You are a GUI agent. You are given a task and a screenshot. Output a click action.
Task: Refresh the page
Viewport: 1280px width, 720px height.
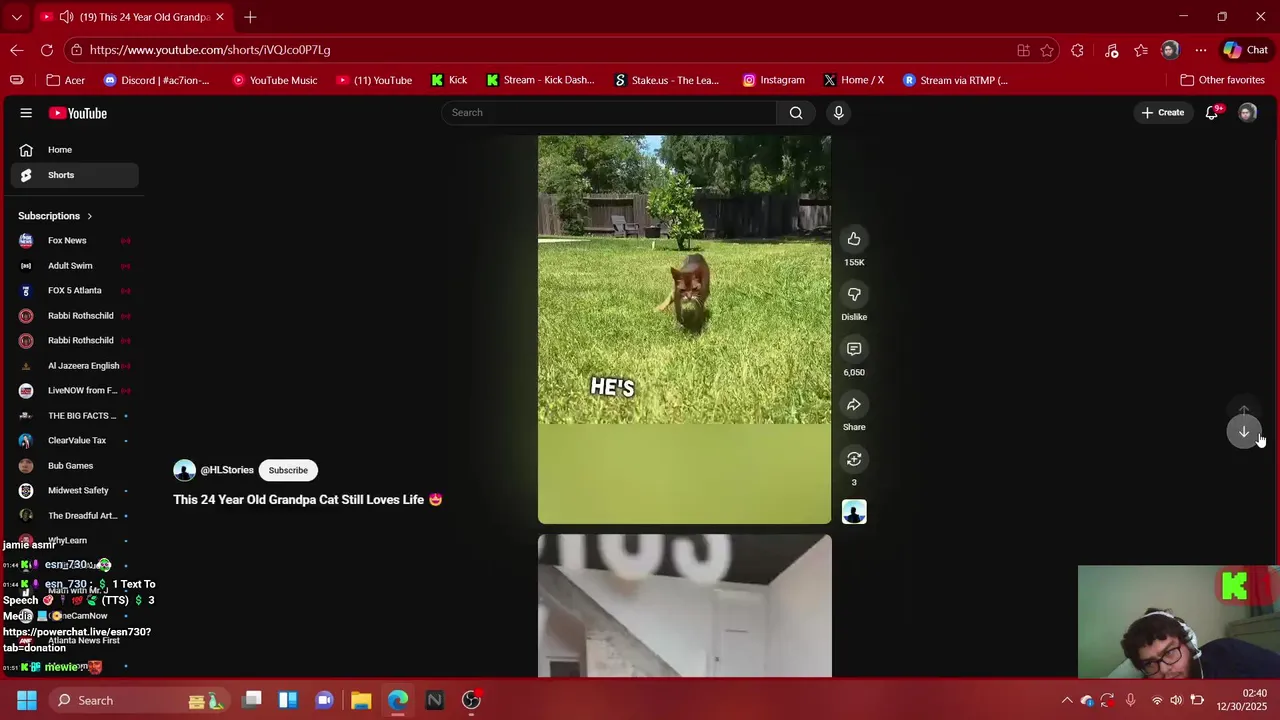tap(47, 50)
